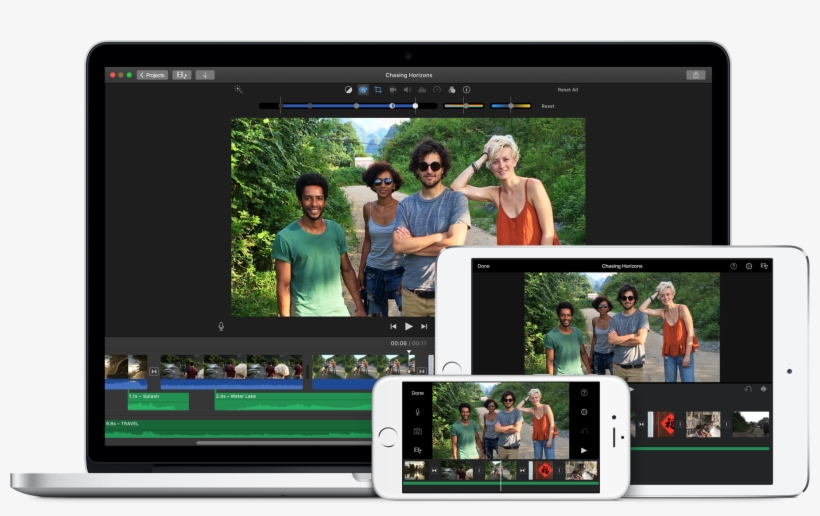Click the magic wand auto-enhance icon
This screenshot has width=820, height=516.
tap(238, 89)
